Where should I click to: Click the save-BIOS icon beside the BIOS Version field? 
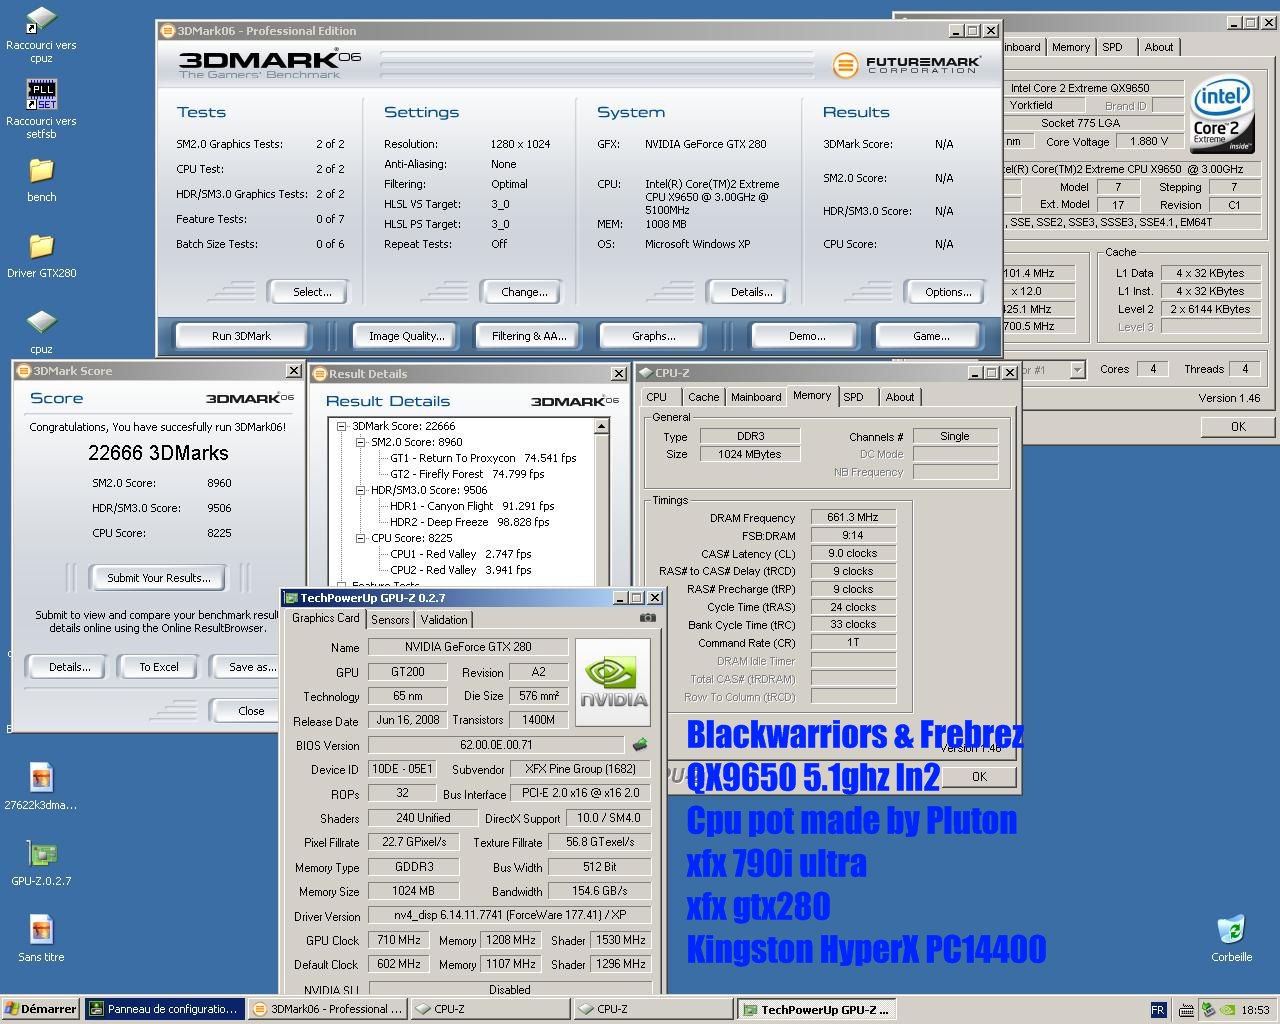(640, 744)
